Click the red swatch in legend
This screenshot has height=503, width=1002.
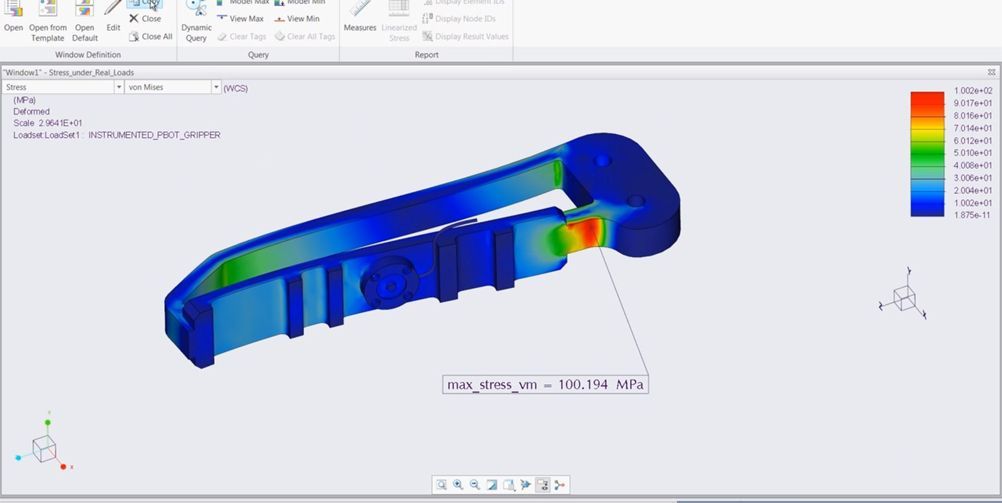(927, 98)
